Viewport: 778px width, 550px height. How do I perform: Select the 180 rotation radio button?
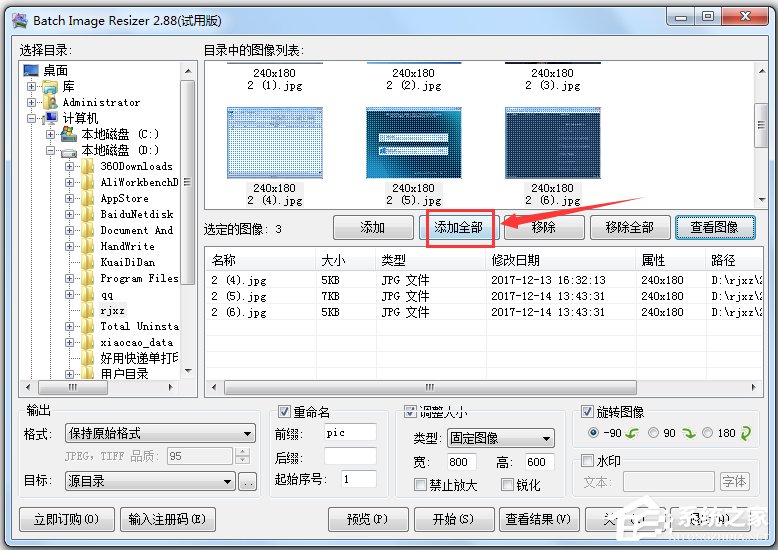pyautogui.click(x=707, y=433)
